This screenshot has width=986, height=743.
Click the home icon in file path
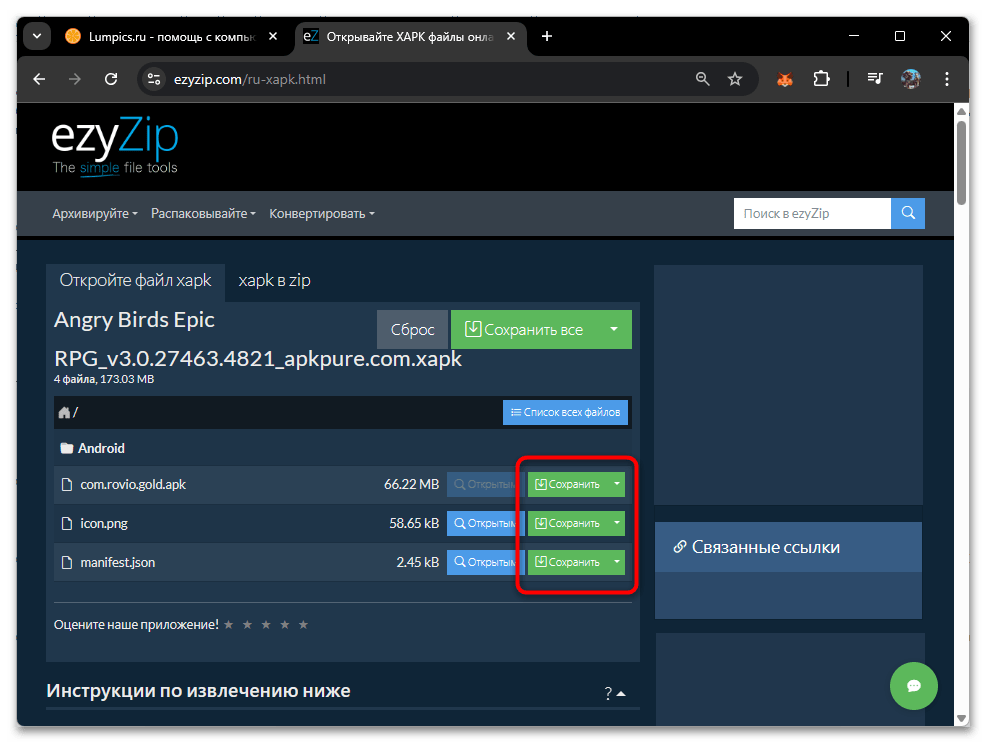(x=64, y=412)
